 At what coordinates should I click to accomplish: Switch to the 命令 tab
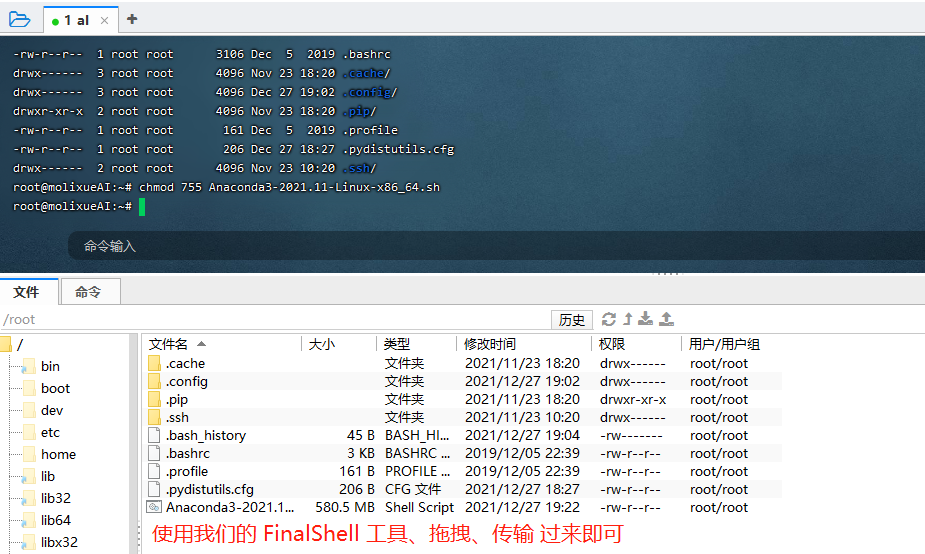[89, 292]
